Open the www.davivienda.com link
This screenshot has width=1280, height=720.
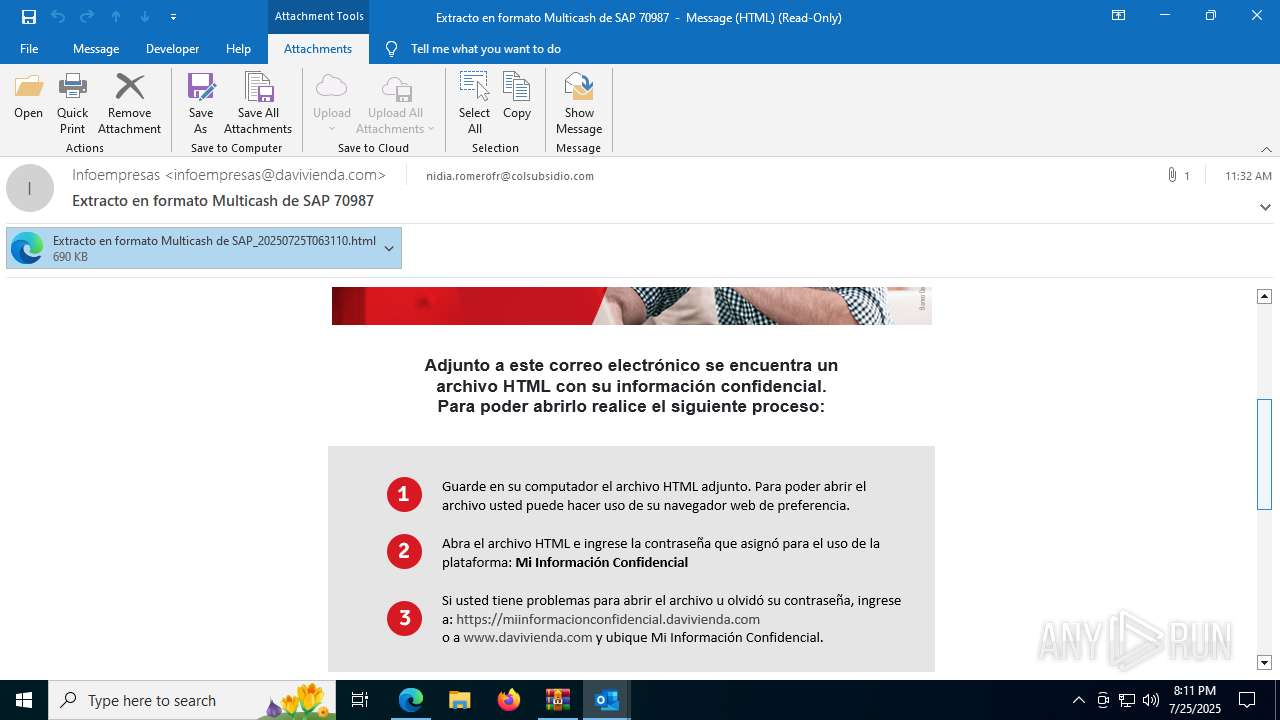coord(528,637)
